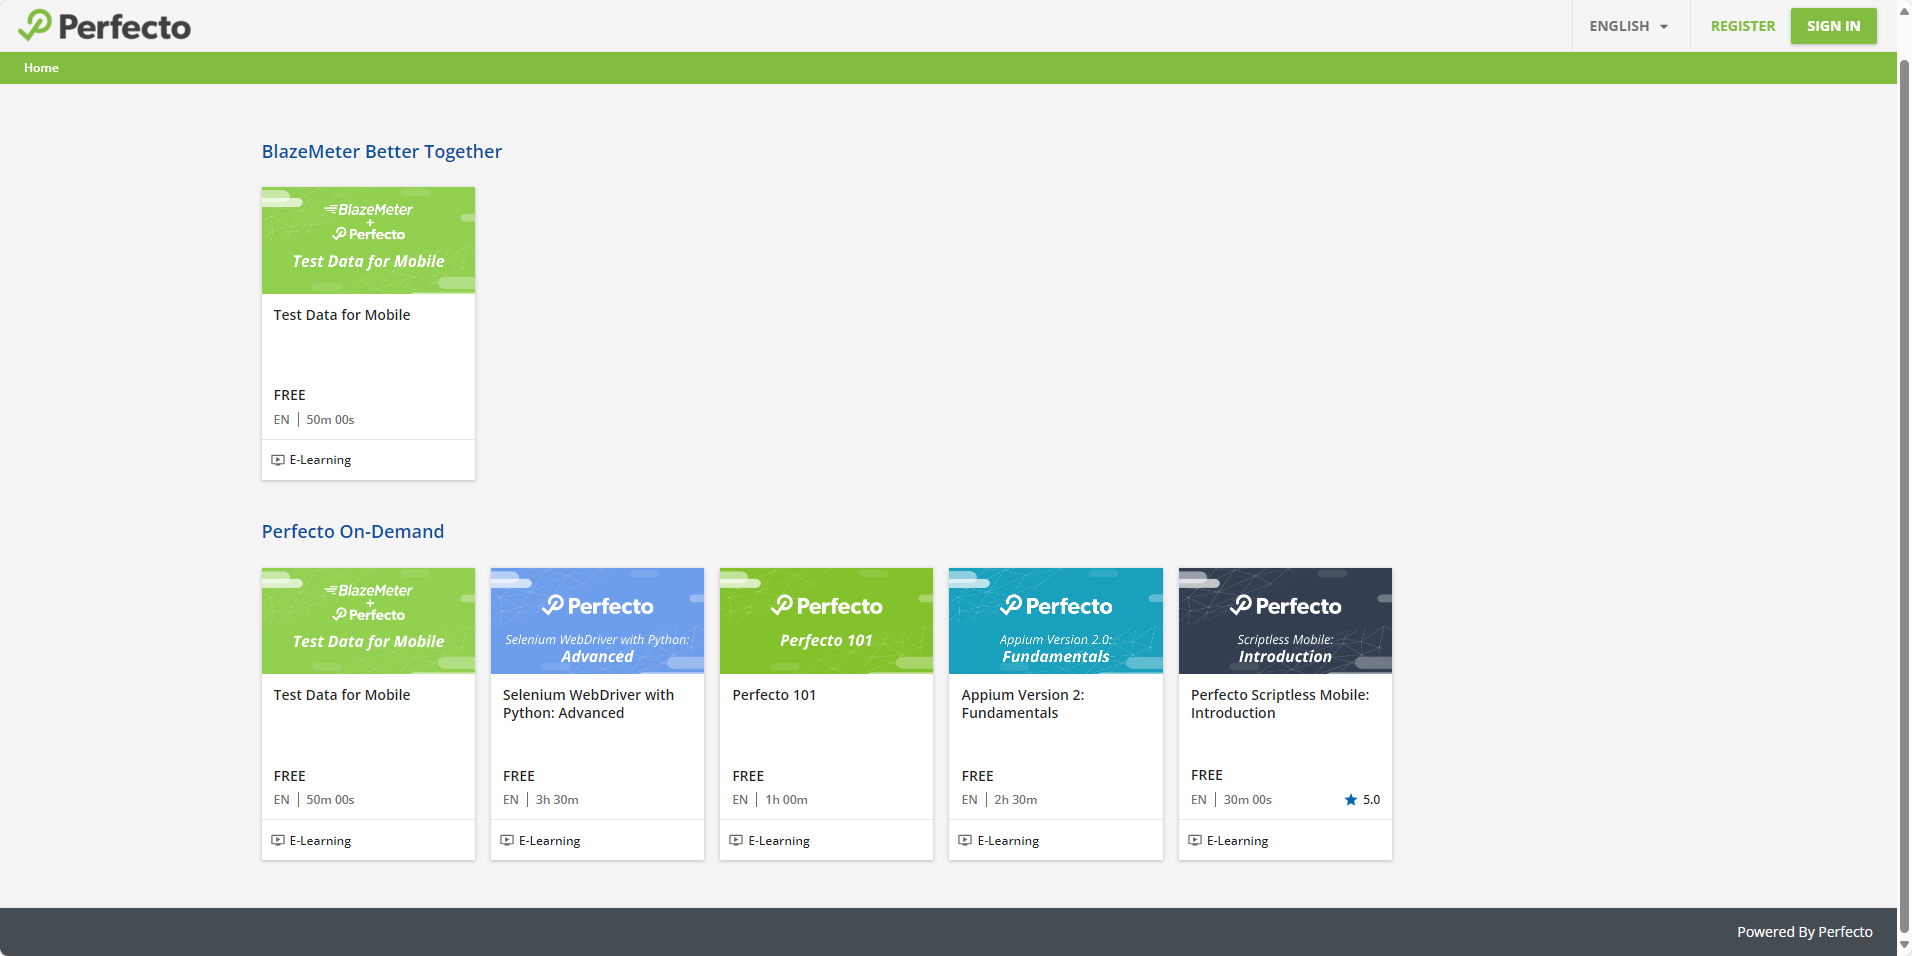The height and width of the screenshot is (956, 1912).
Task: Open BlazeMeter Better Together section heading
Action: pos(381,152)
